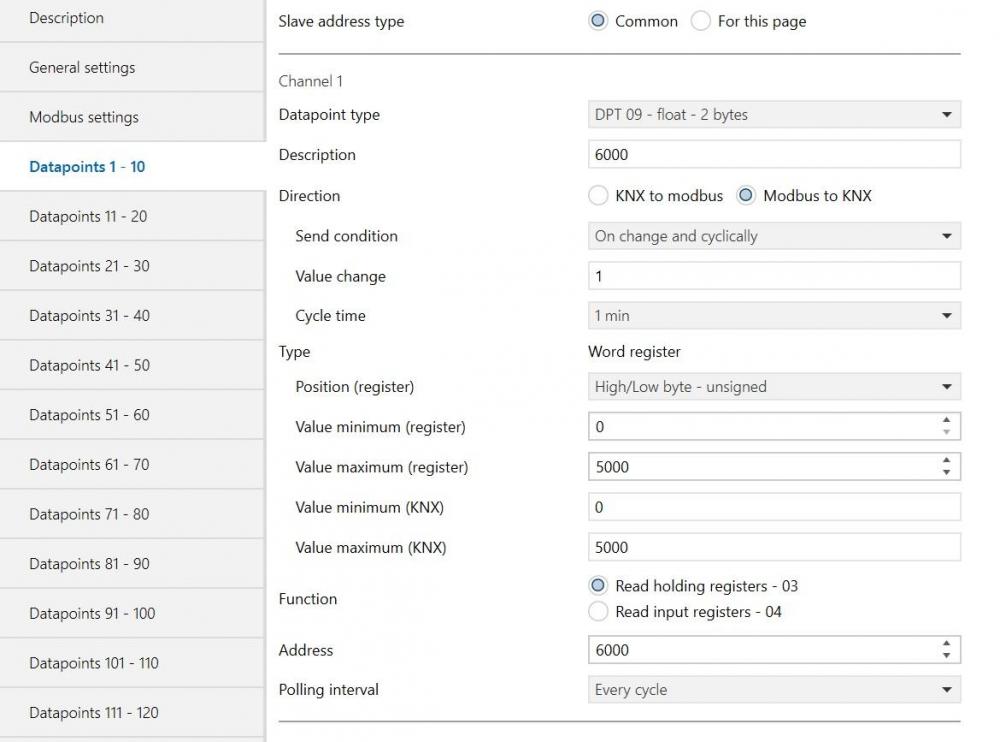Expand the Send condition dropdown
This screenshot has width=1000, height=742.
point(773,237)
